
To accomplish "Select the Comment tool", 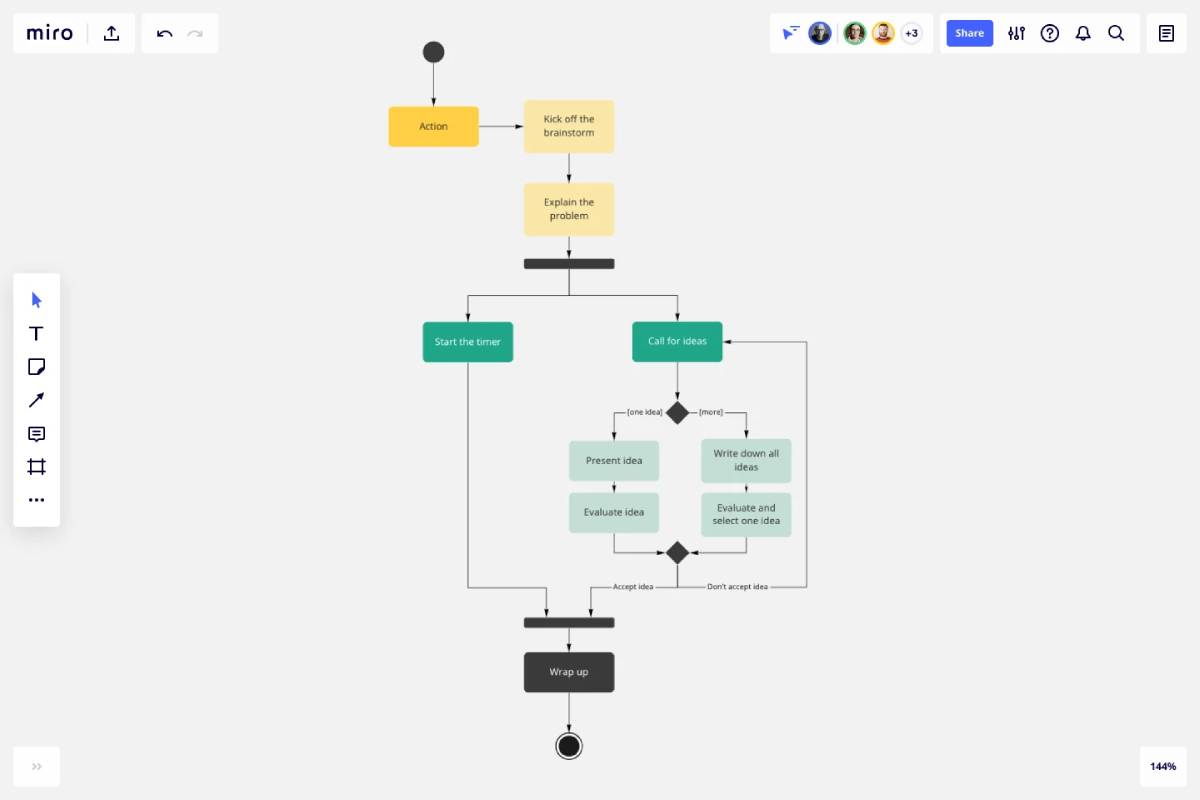I will 37,434.
